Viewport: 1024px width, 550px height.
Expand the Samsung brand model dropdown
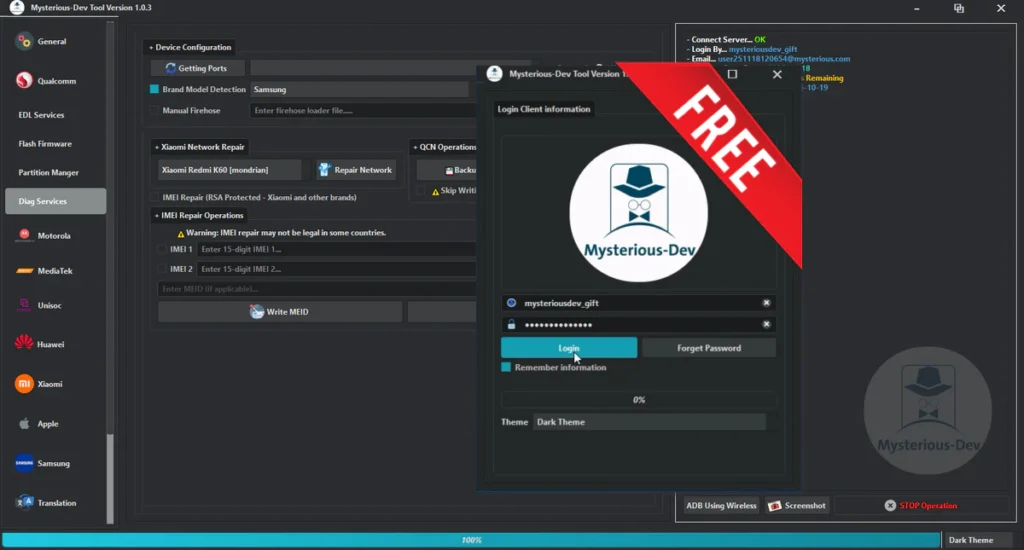358,90
